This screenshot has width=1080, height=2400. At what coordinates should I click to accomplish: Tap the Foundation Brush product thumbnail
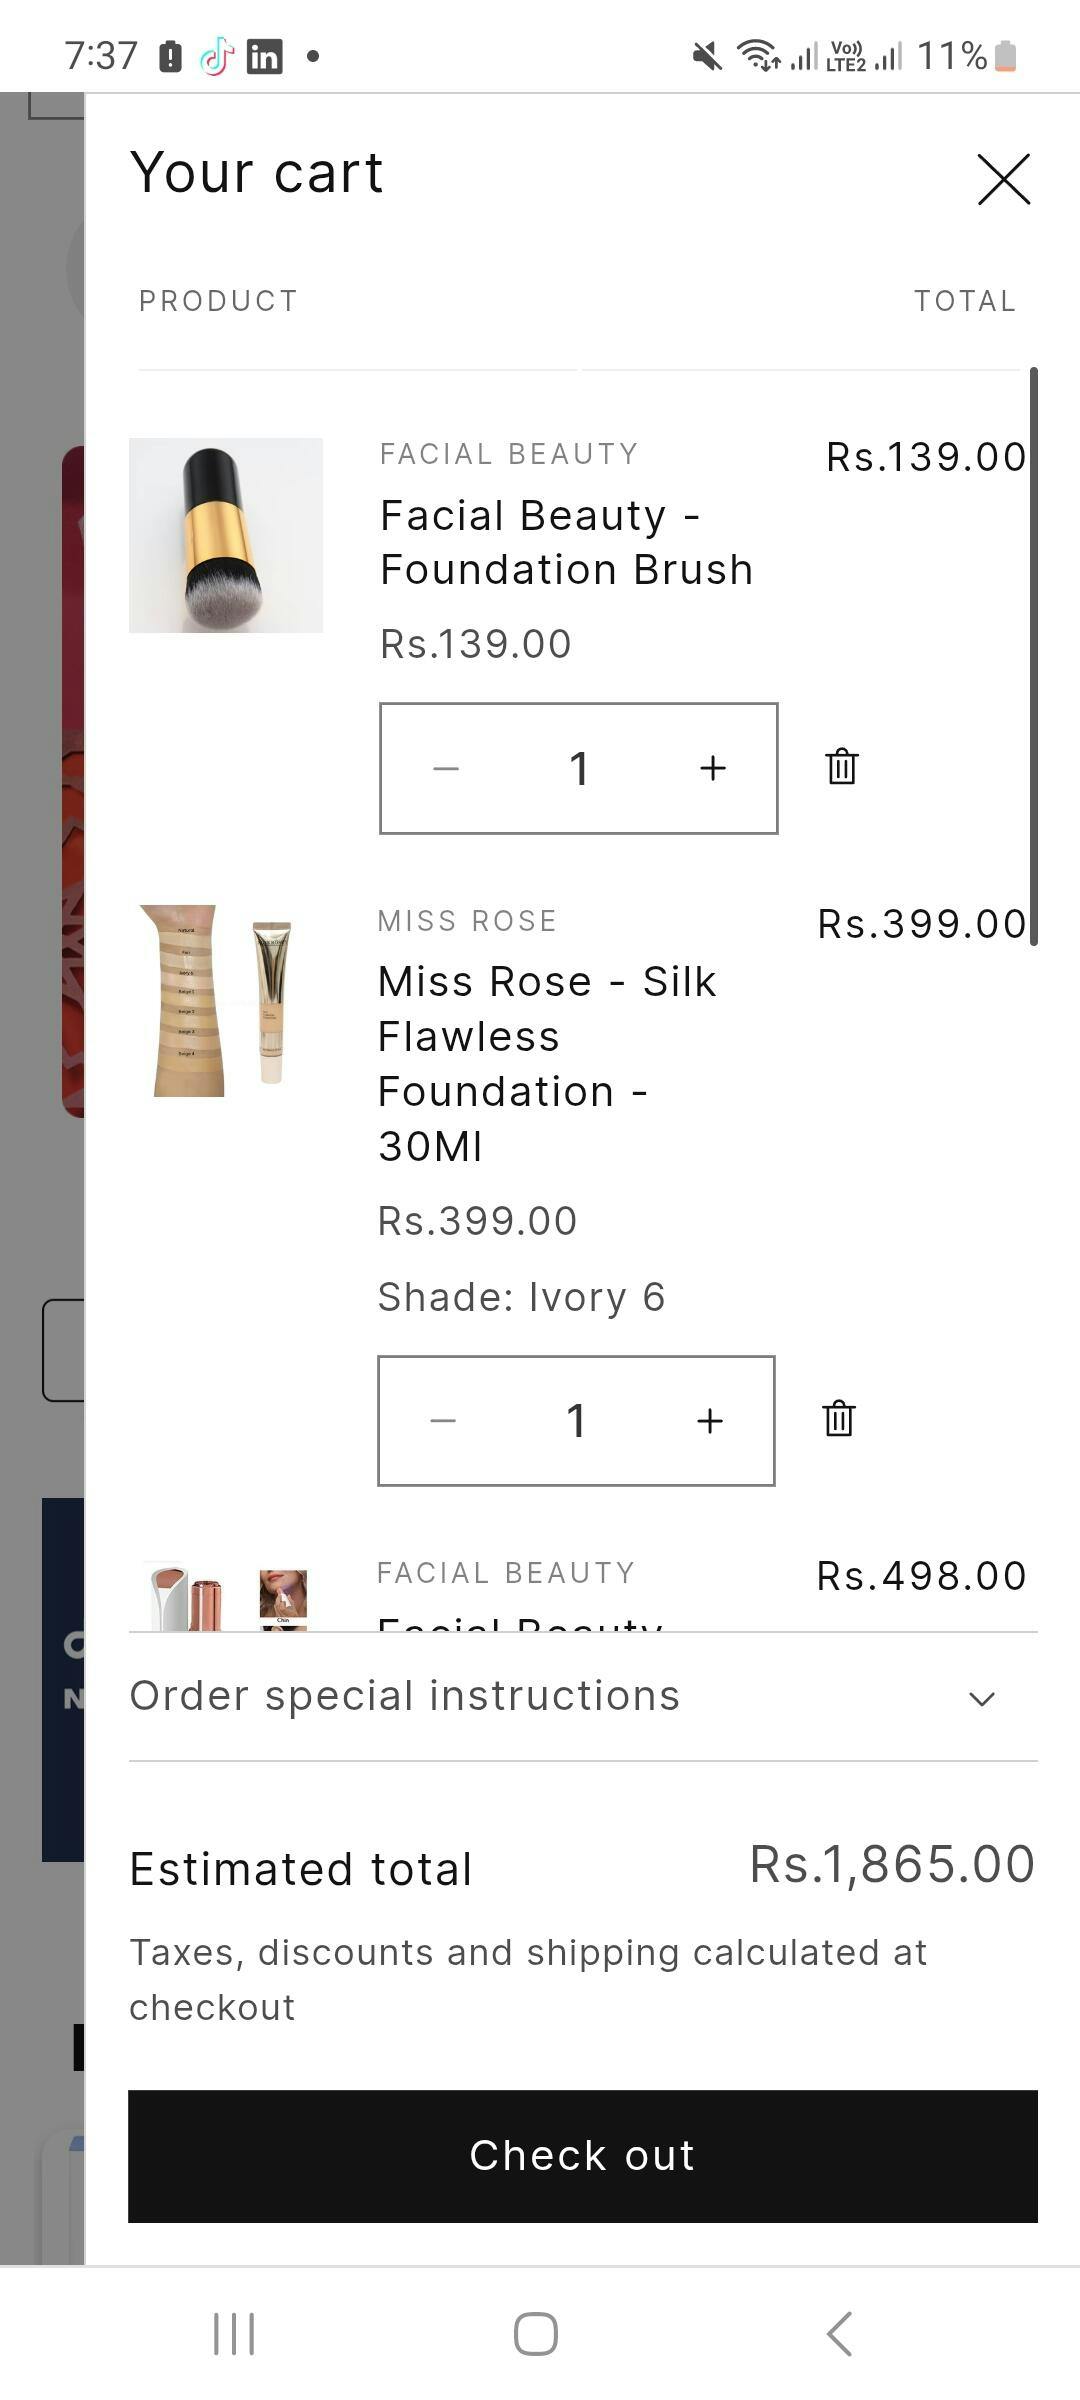[226, 535]
